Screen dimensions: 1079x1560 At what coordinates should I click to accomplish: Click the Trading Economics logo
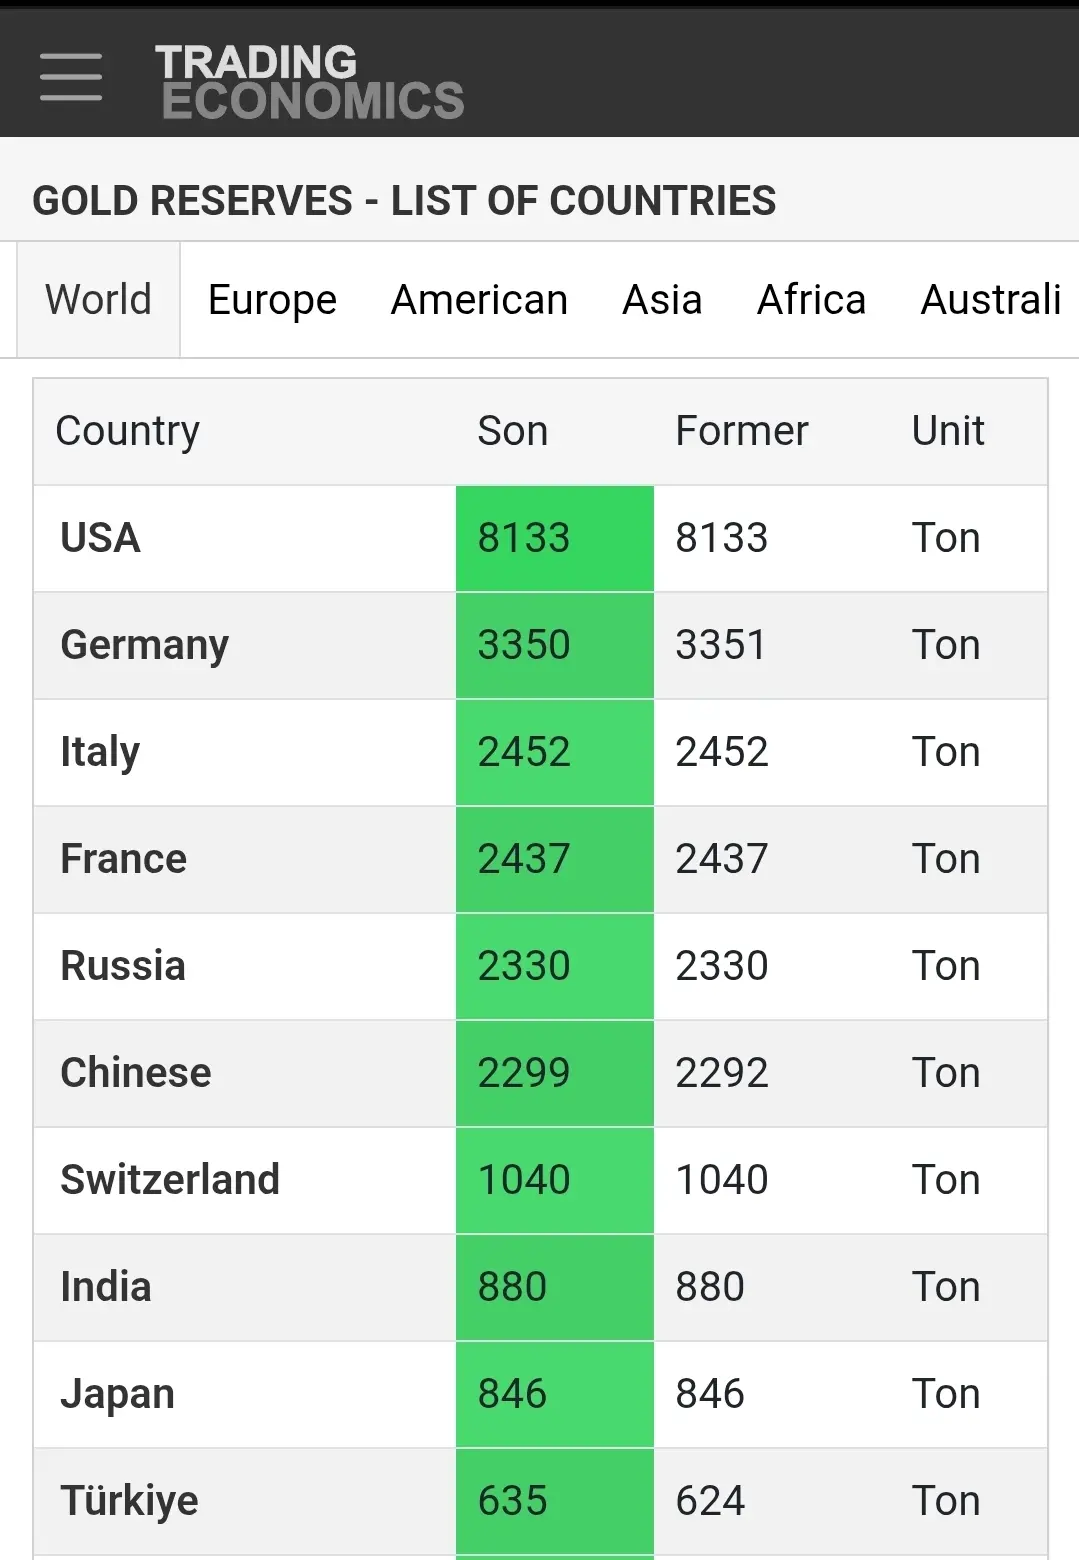point(309,82)
